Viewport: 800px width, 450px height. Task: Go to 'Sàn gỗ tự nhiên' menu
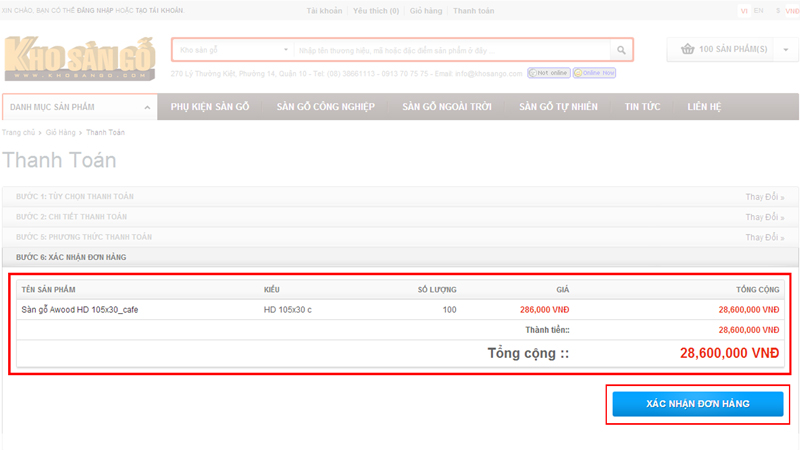click(x=560, y=107)
